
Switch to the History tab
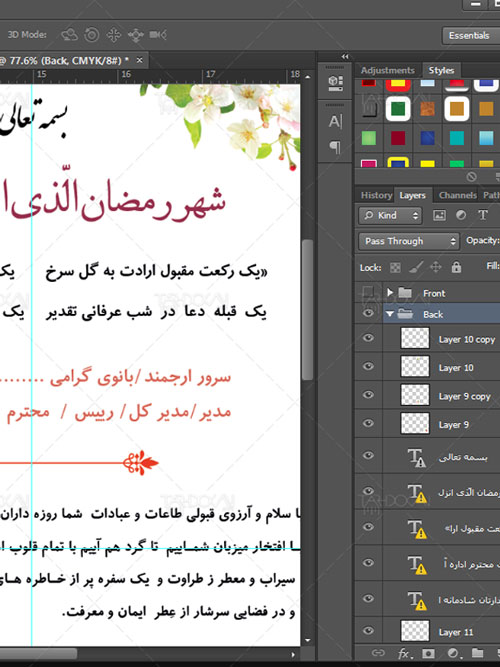point(376,195)
